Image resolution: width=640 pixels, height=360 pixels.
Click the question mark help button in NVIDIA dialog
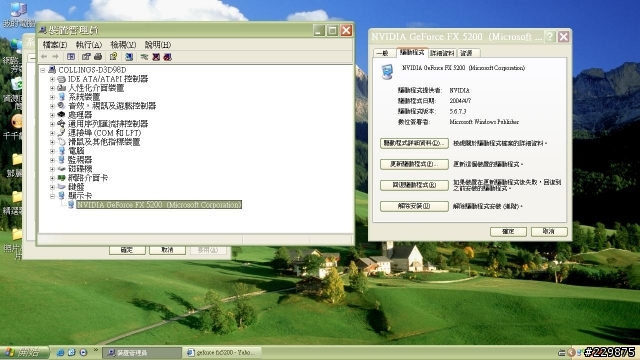[x=550, y=37]
